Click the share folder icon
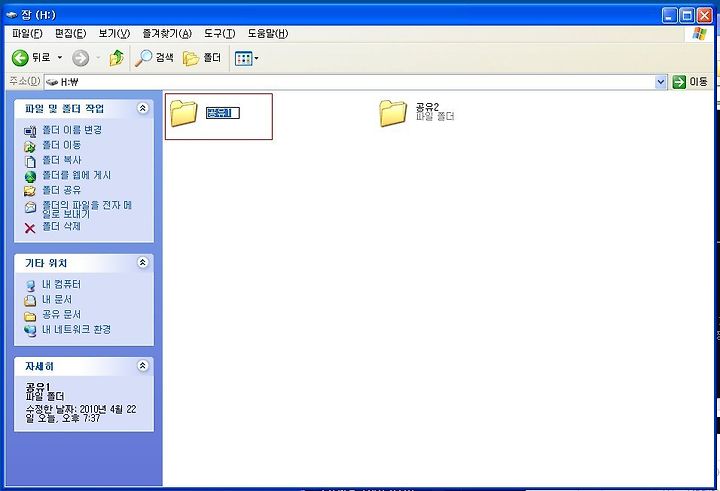720x491 pixels. tap(30, 191)
